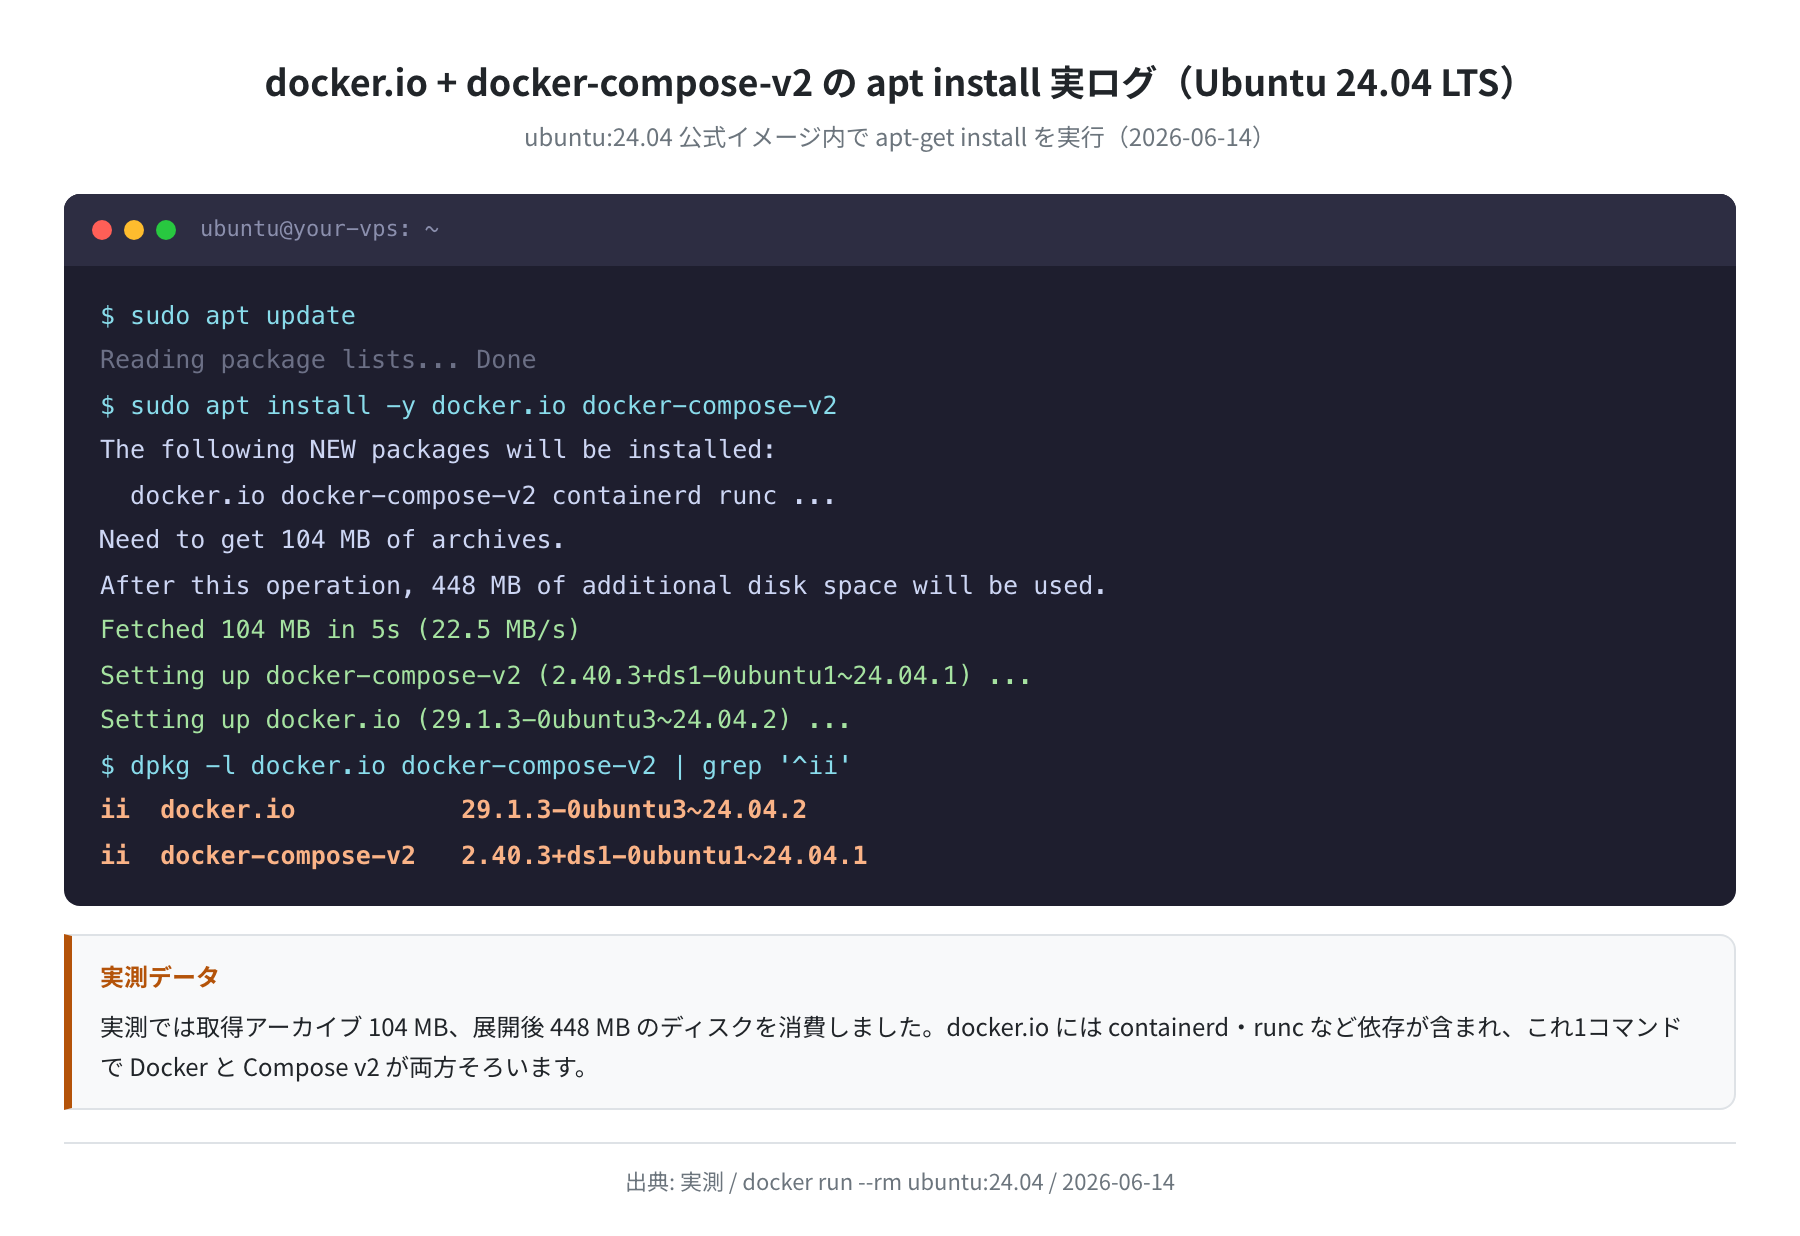Click the 'After this operation, 448 MB' line
Viewport: 1800px width, 1236px height.
pyautogui.click(x=603, y=586)
